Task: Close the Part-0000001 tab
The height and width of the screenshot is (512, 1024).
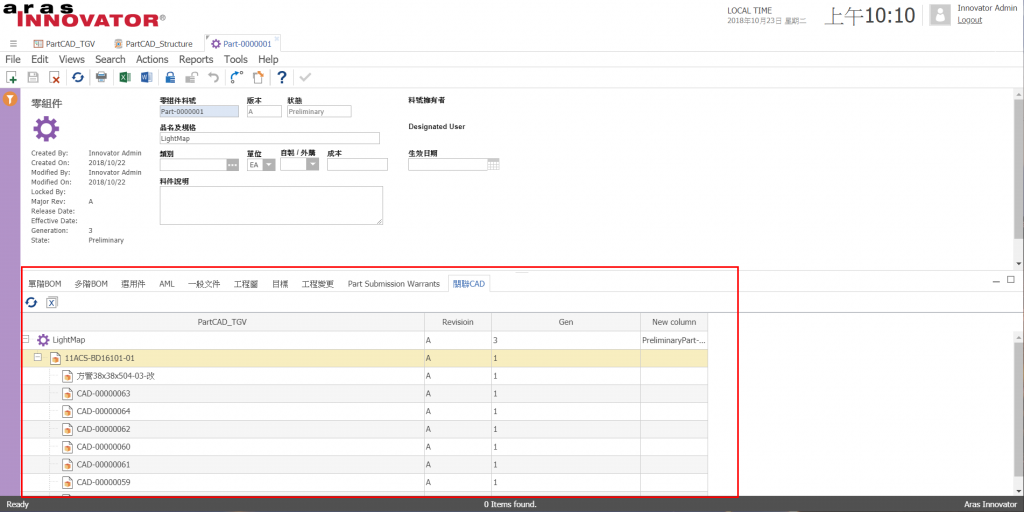Action: point(277,39)
